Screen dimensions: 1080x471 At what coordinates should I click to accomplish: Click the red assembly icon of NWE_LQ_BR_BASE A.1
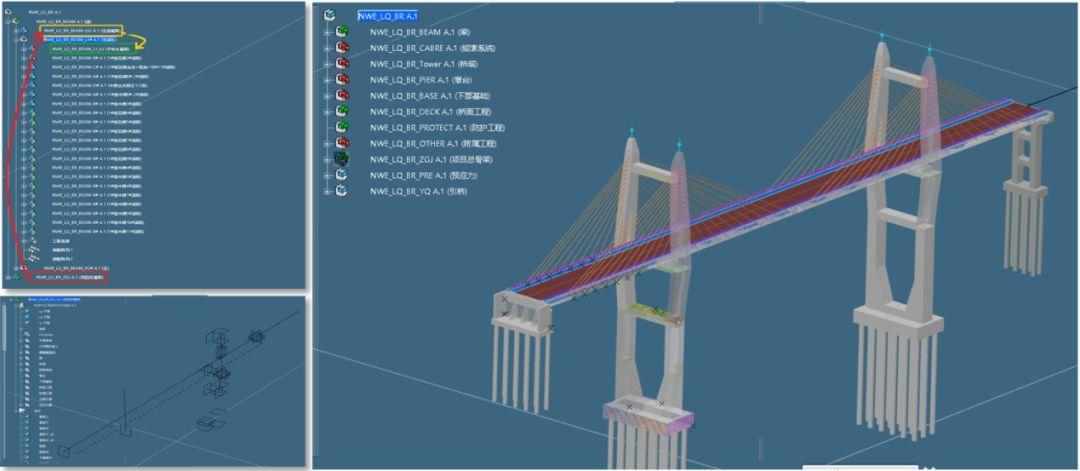[x=342, y=96]
